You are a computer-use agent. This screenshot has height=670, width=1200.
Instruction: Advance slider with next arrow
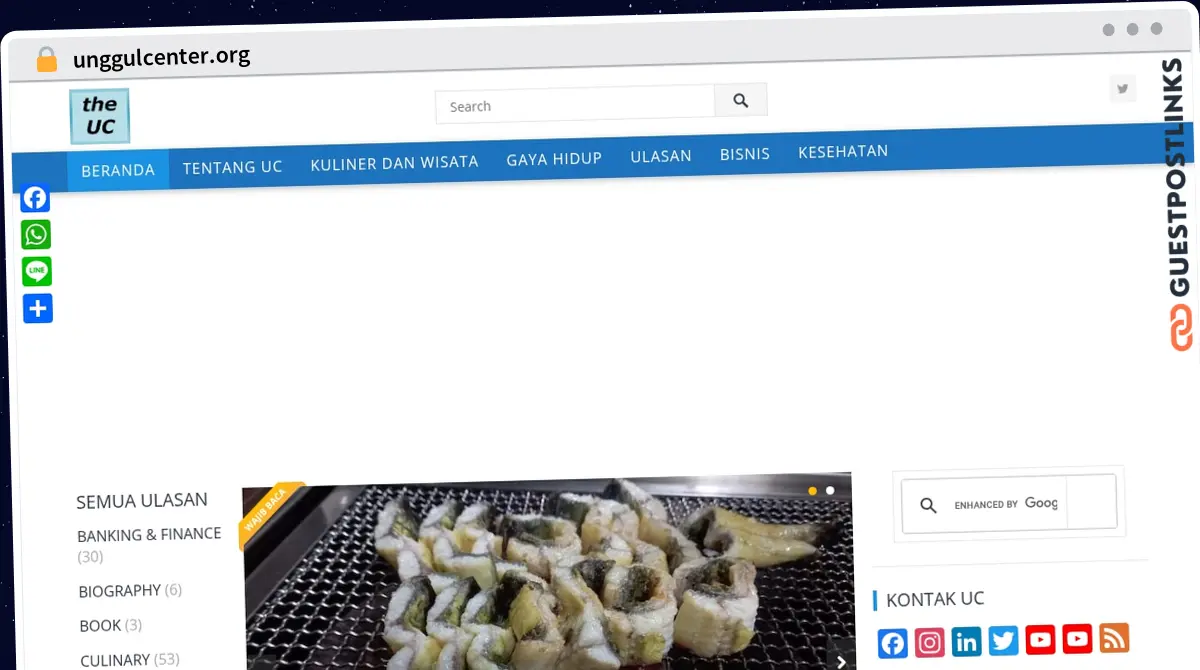click(x=841, y=660)
